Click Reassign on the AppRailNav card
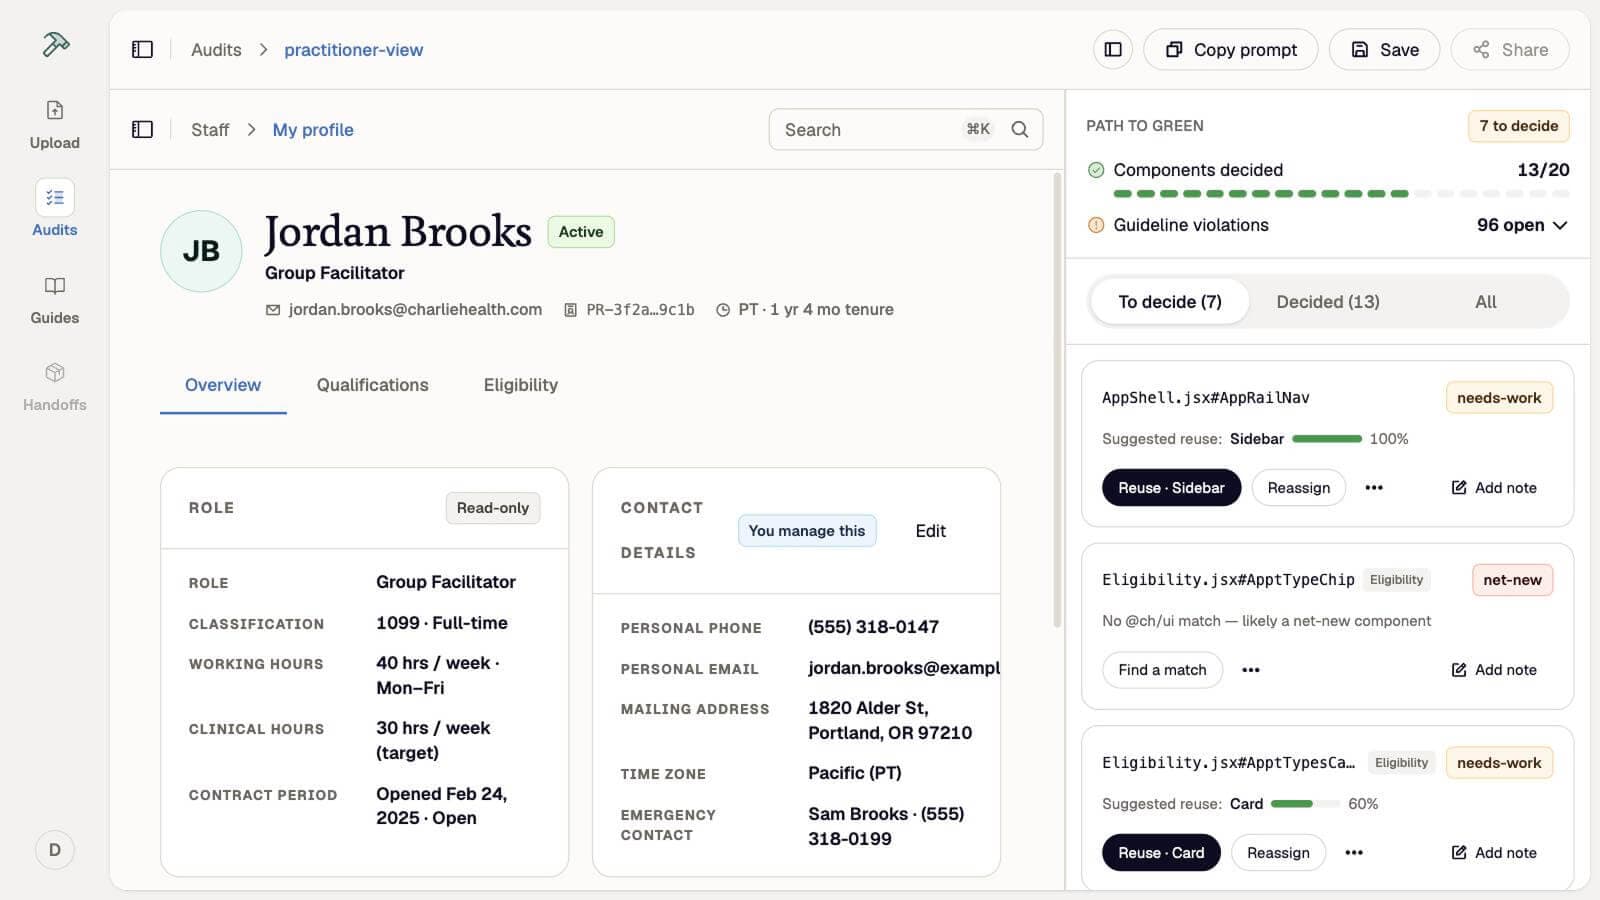Screen dimensions: 1600x900 pyautogui.click(x=1299, y=488)
